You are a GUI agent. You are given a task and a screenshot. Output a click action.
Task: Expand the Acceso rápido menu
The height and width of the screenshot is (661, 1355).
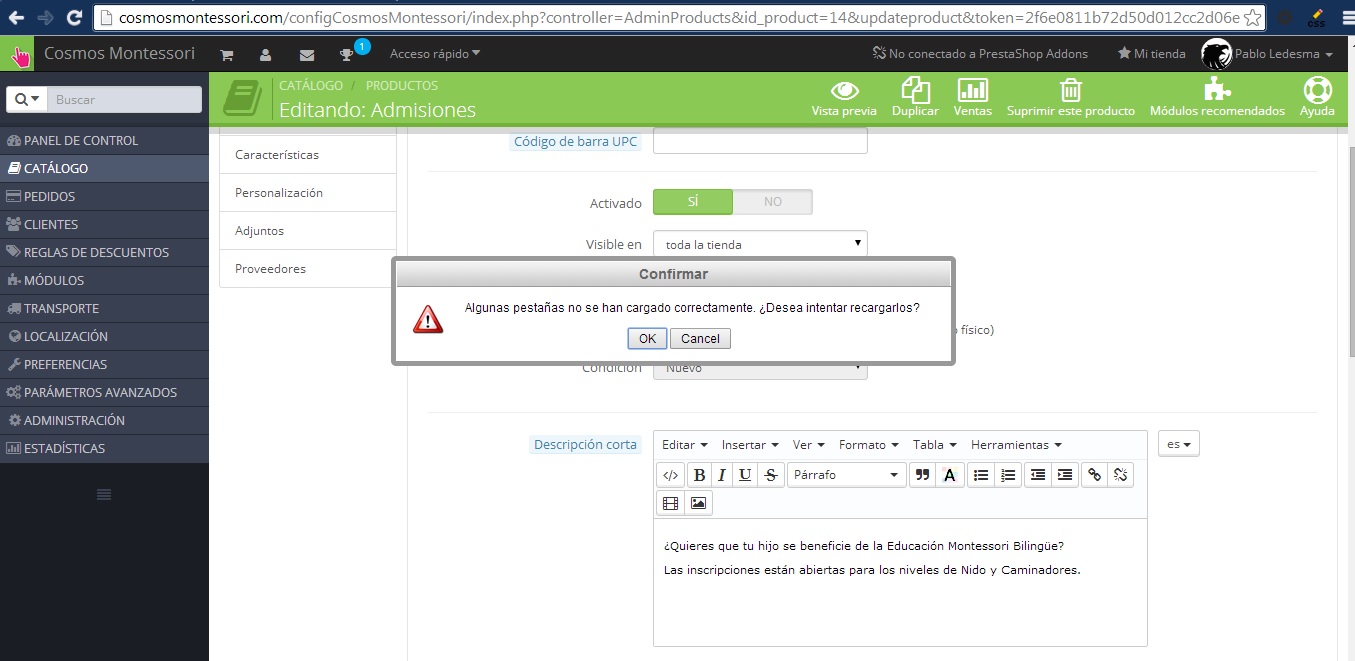click(435, 53)
